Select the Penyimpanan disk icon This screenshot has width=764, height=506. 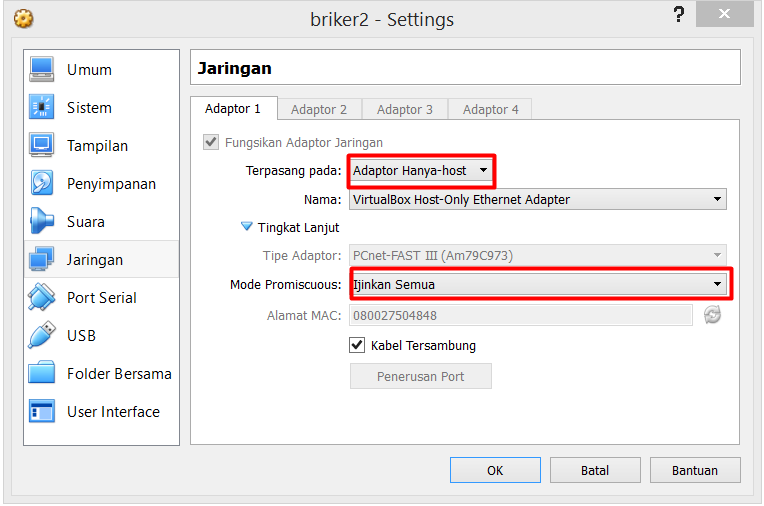(x=41, y=183)
